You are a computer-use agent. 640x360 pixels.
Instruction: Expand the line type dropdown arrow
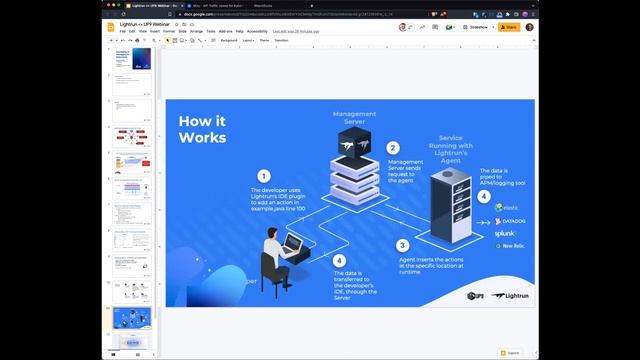[x=205, y=40]
